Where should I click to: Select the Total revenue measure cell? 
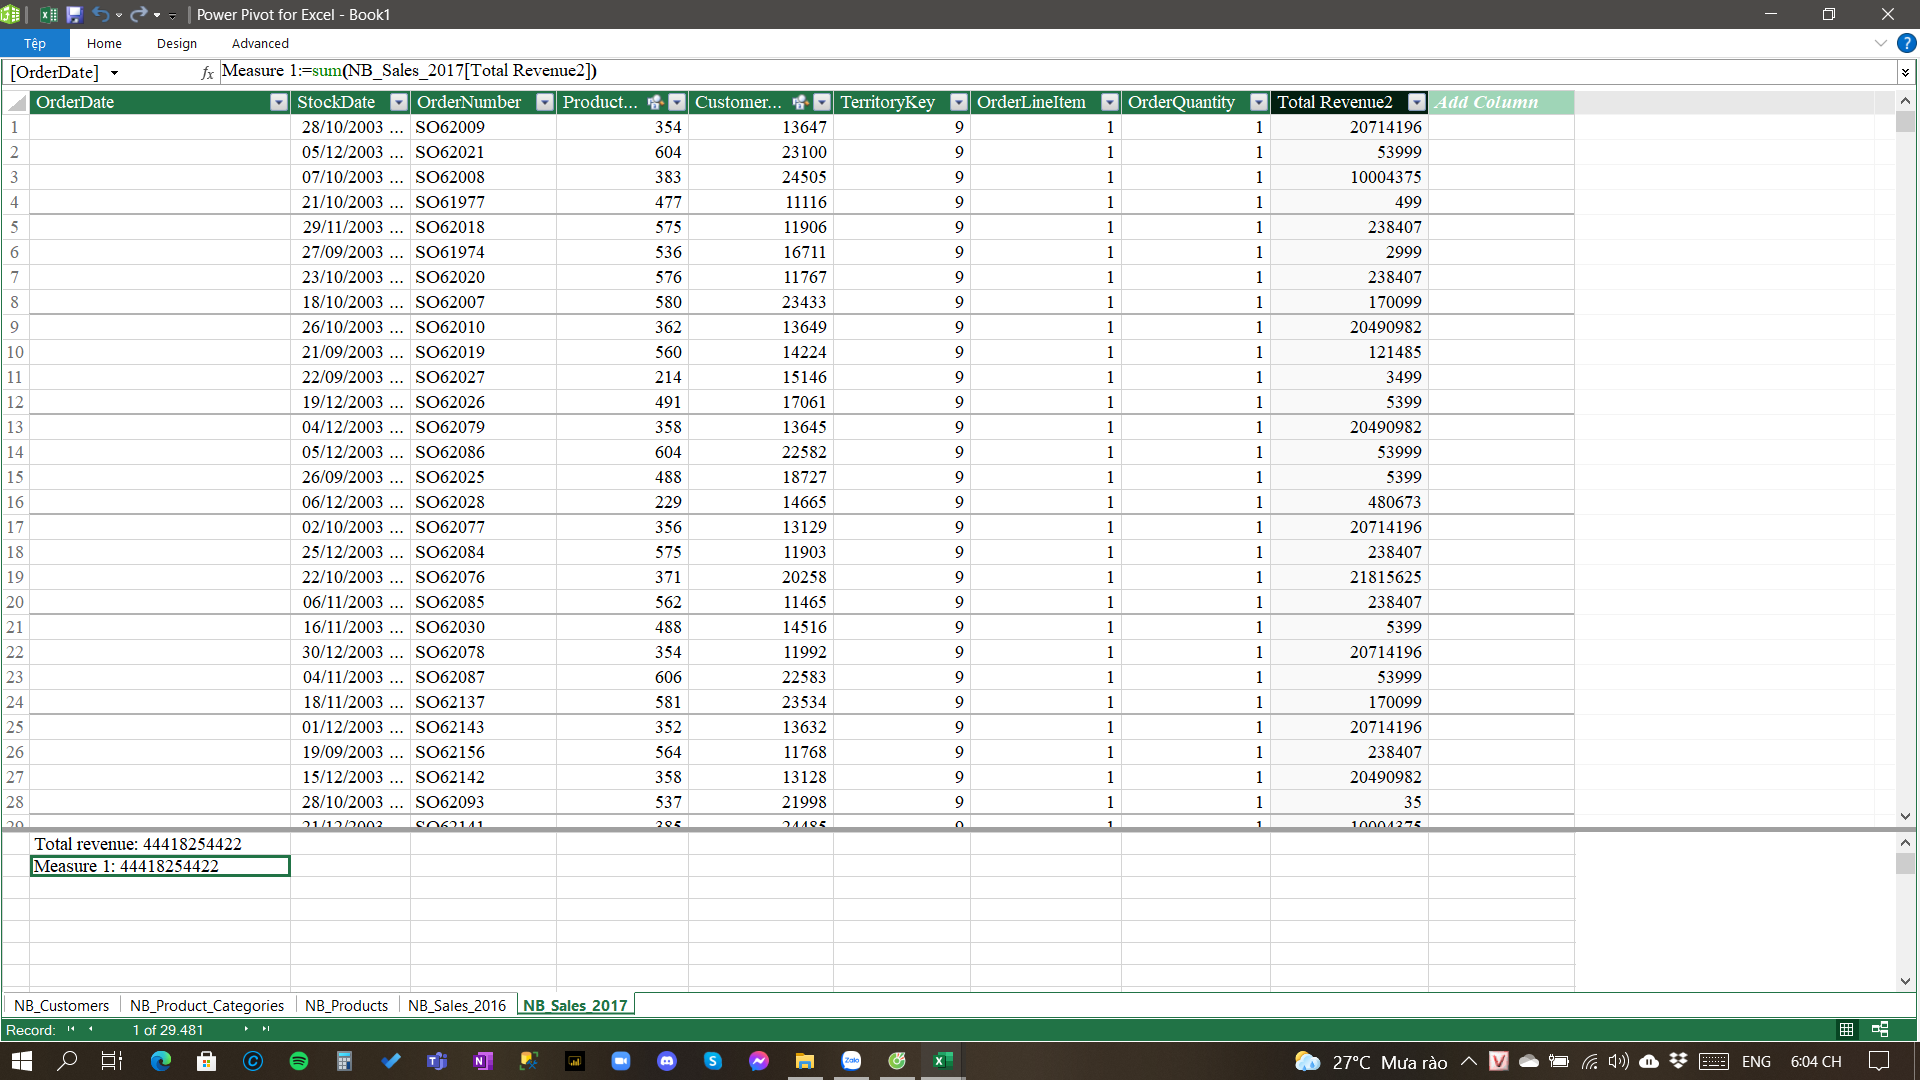coord(160,844)
